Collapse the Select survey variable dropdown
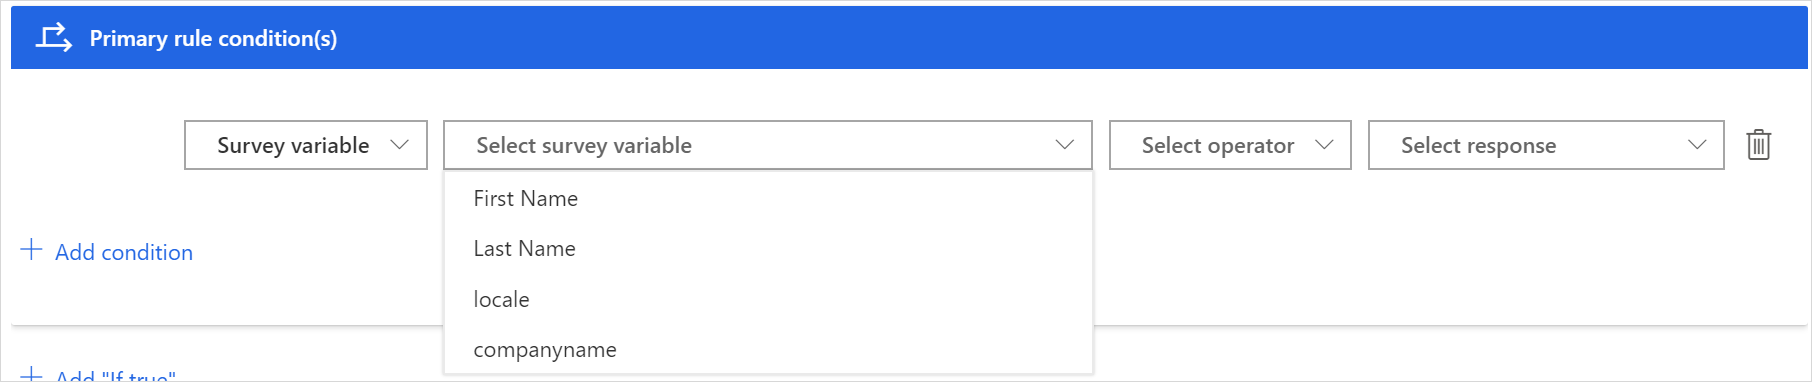This screenshot has height=382, width=1812. coord(768,145)
